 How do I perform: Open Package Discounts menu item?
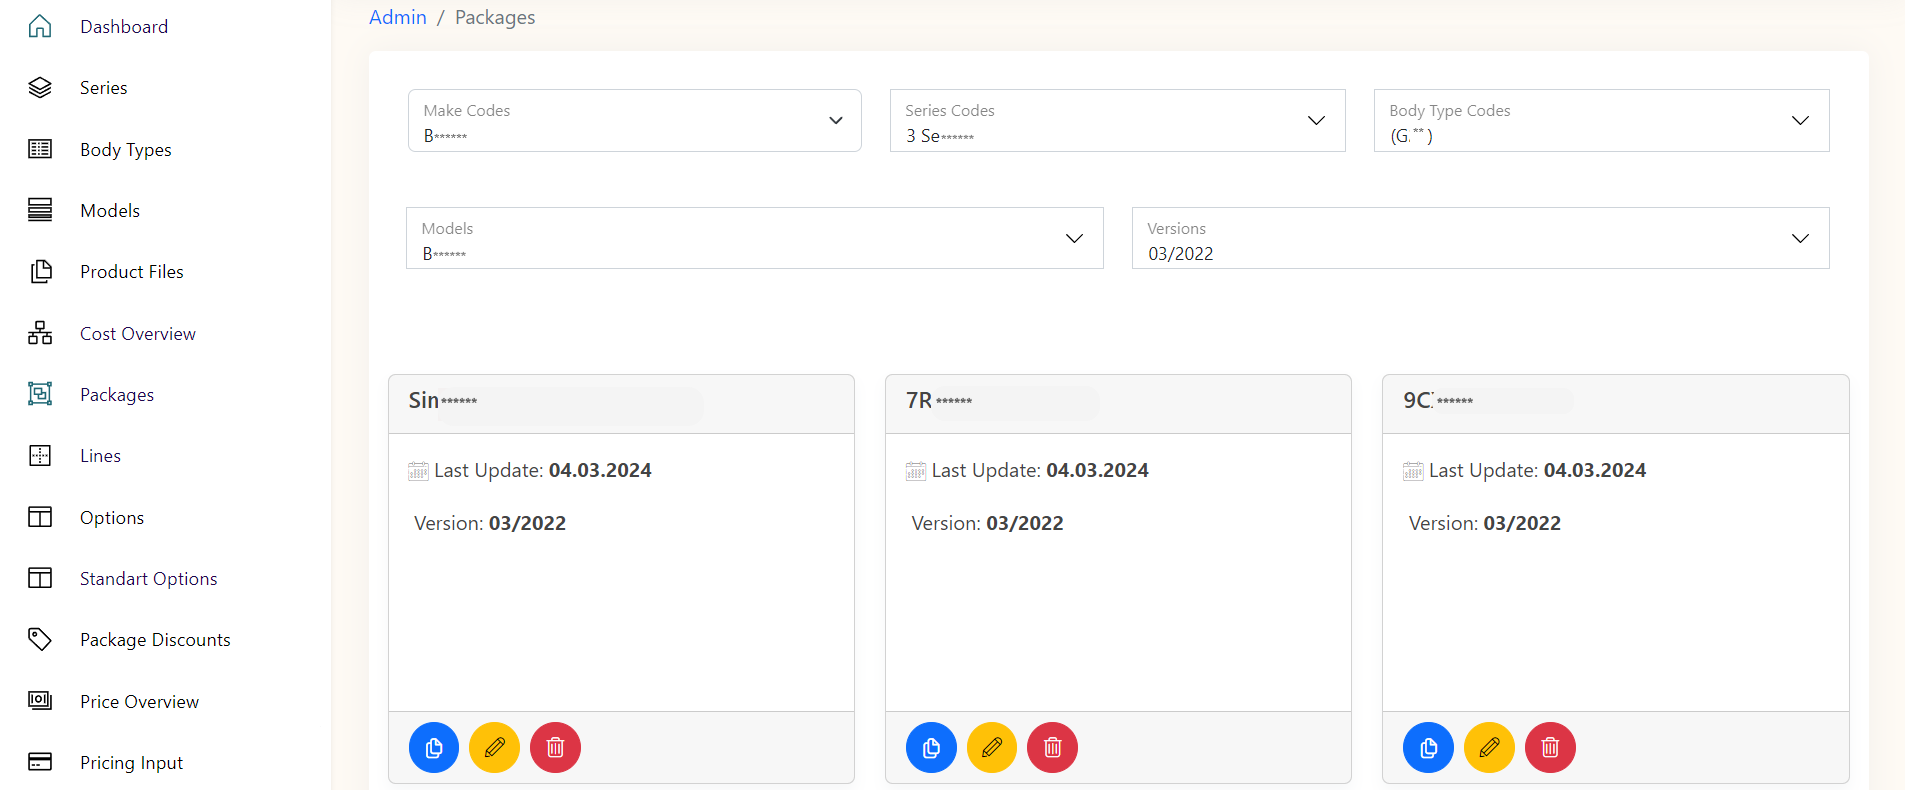pyautogui.click(x=155, y=640)
